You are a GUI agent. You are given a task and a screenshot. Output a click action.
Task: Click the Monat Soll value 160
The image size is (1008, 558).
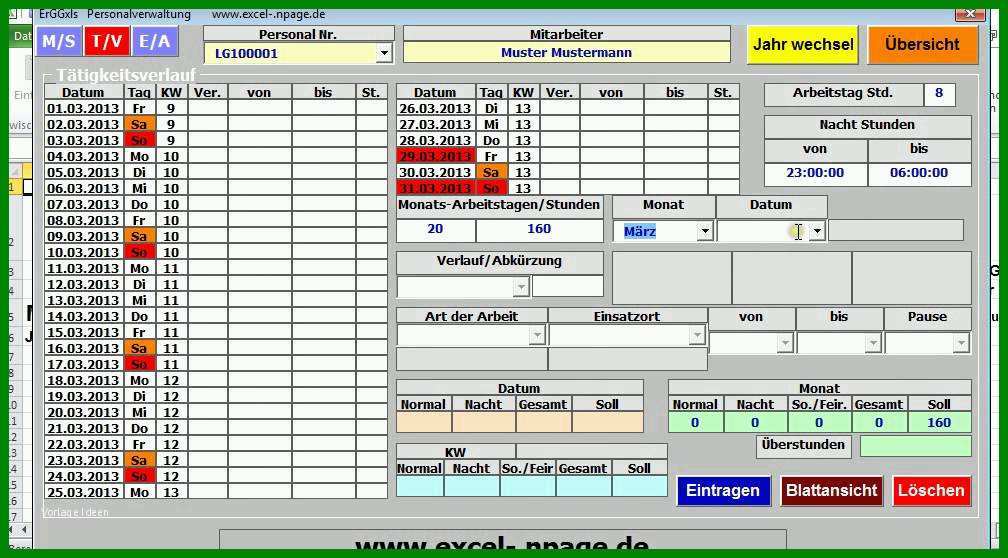939,422
